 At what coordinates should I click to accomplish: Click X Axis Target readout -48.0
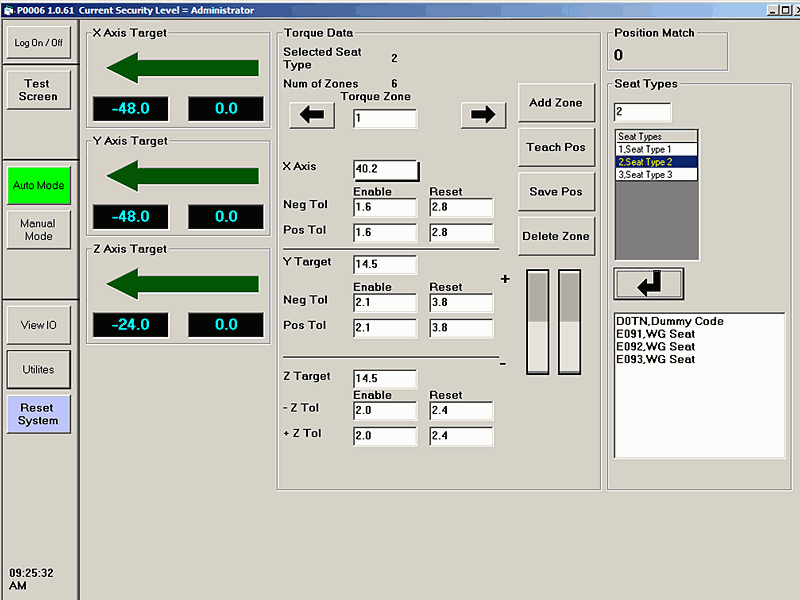coord(131,109)
